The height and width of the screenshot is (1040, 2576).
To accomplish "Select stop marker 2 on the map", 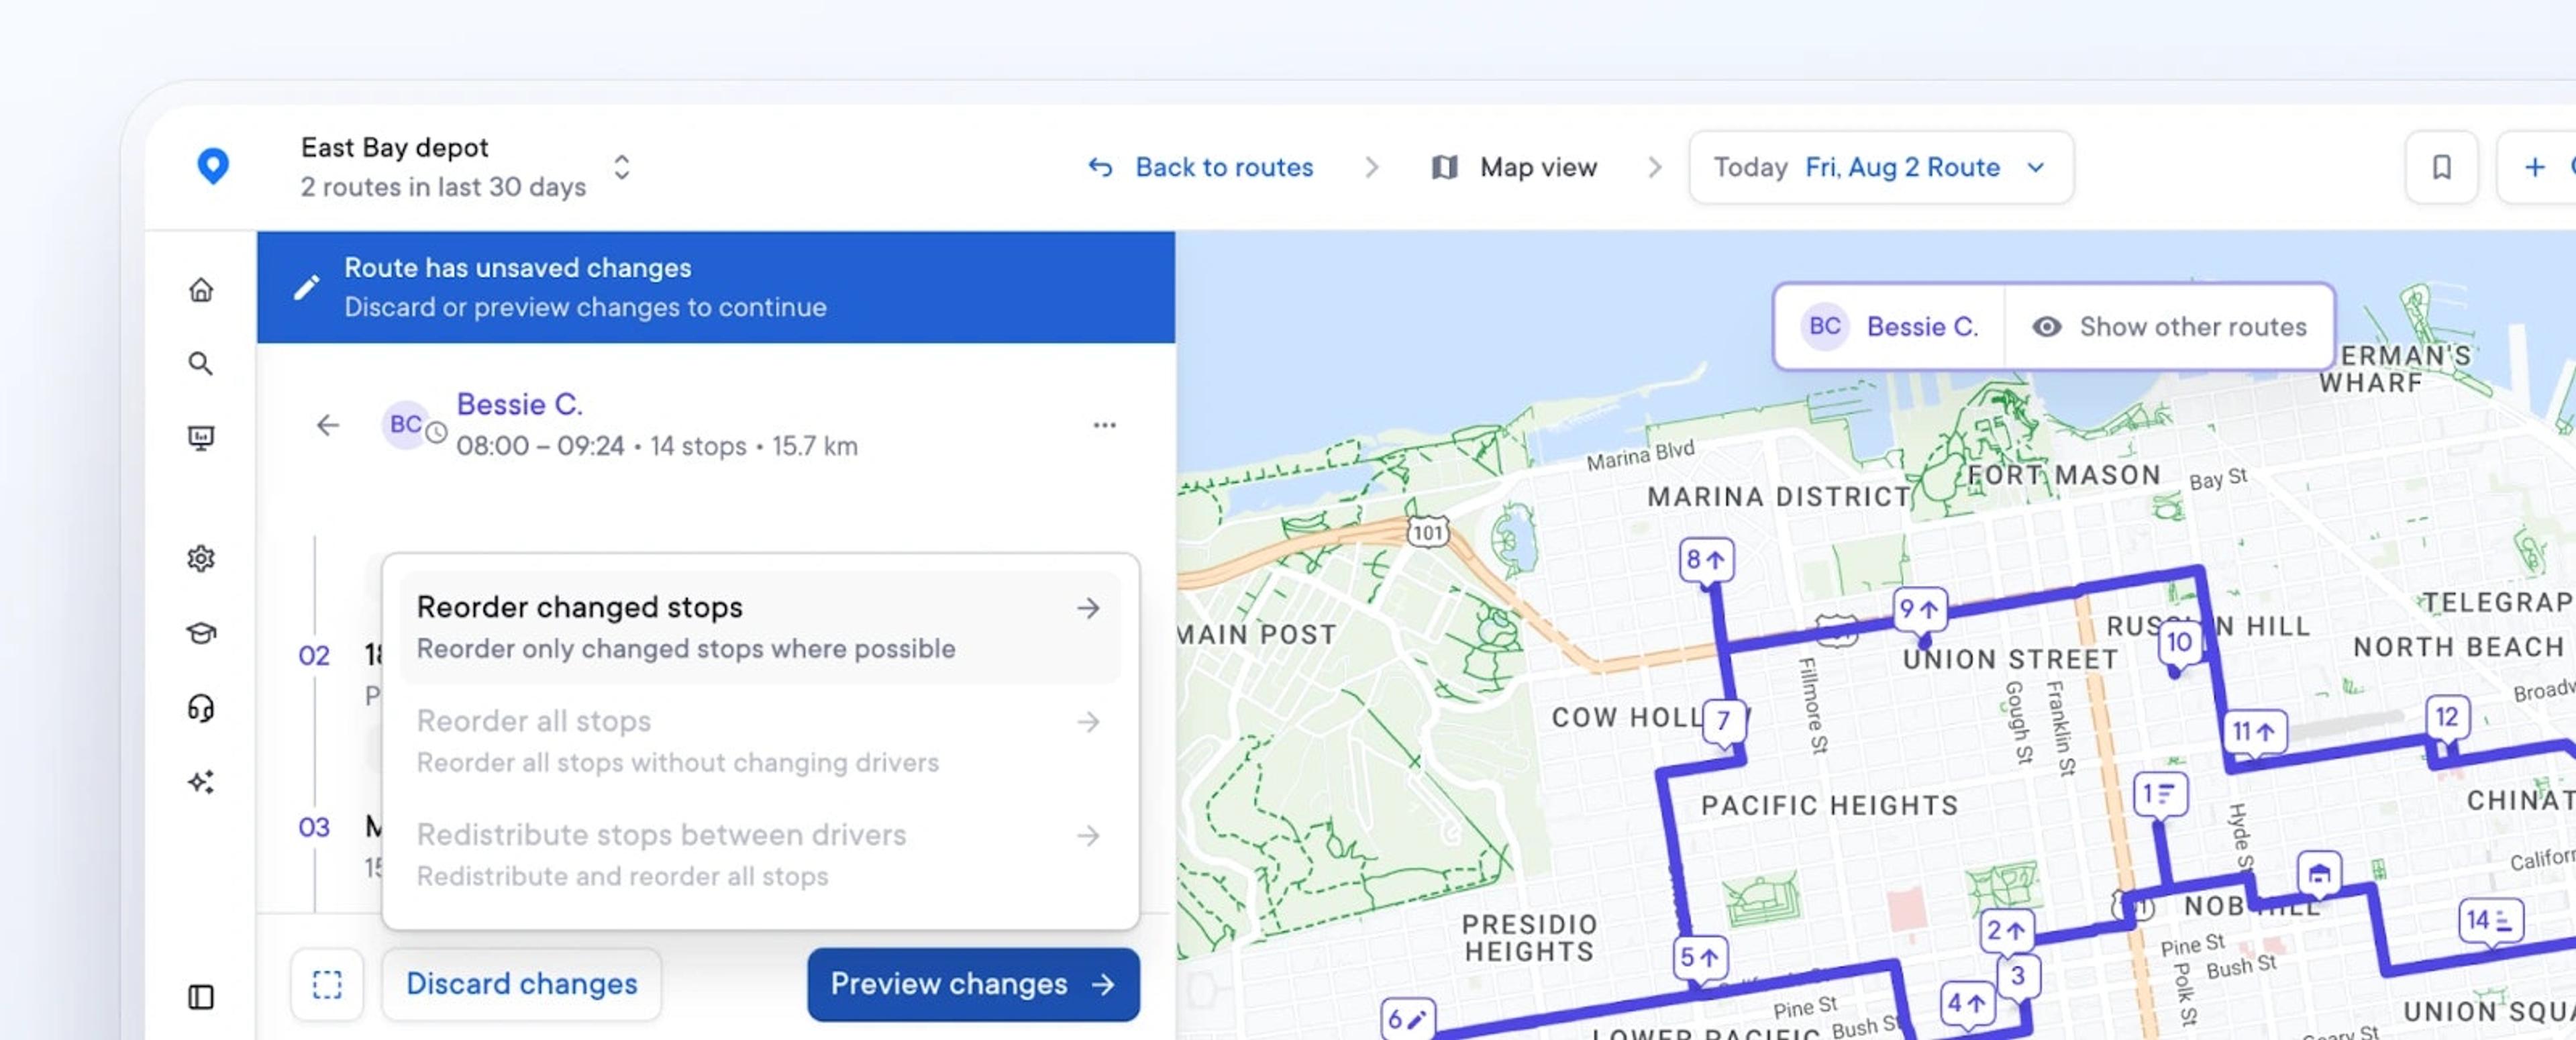I will pyautogui.click(x=2006, y=931).
